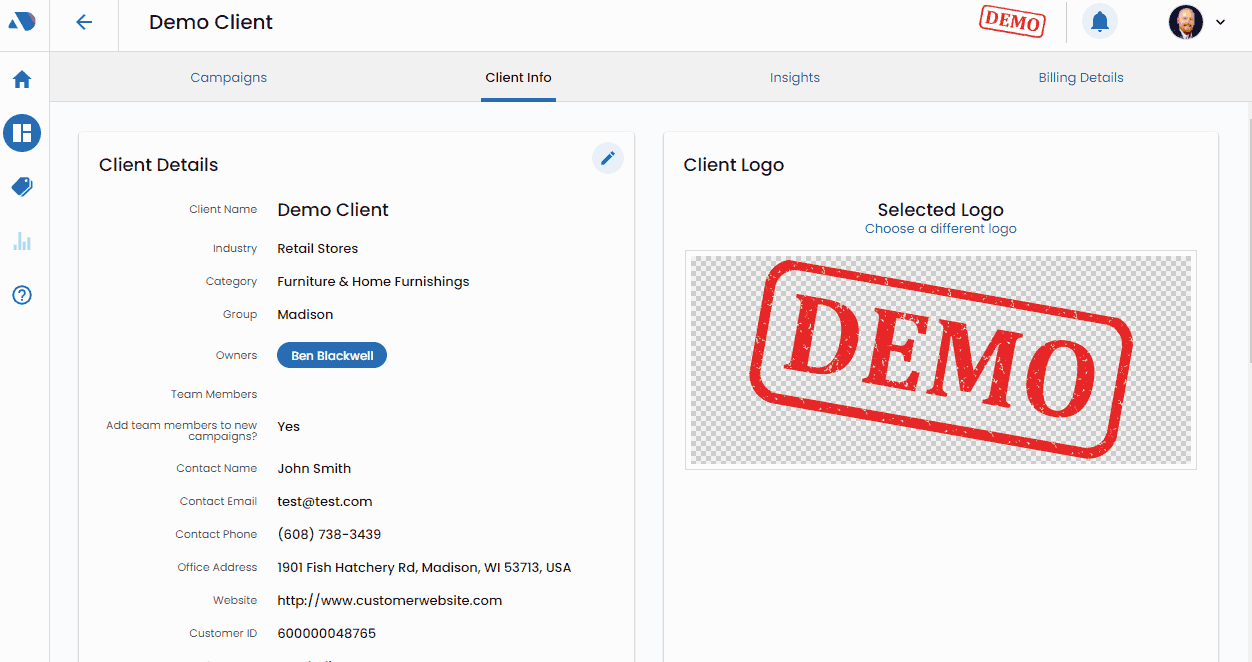Expand the user profile dropdown arrow
This screenshot has width=1252, height=662.
[1221, 22]
